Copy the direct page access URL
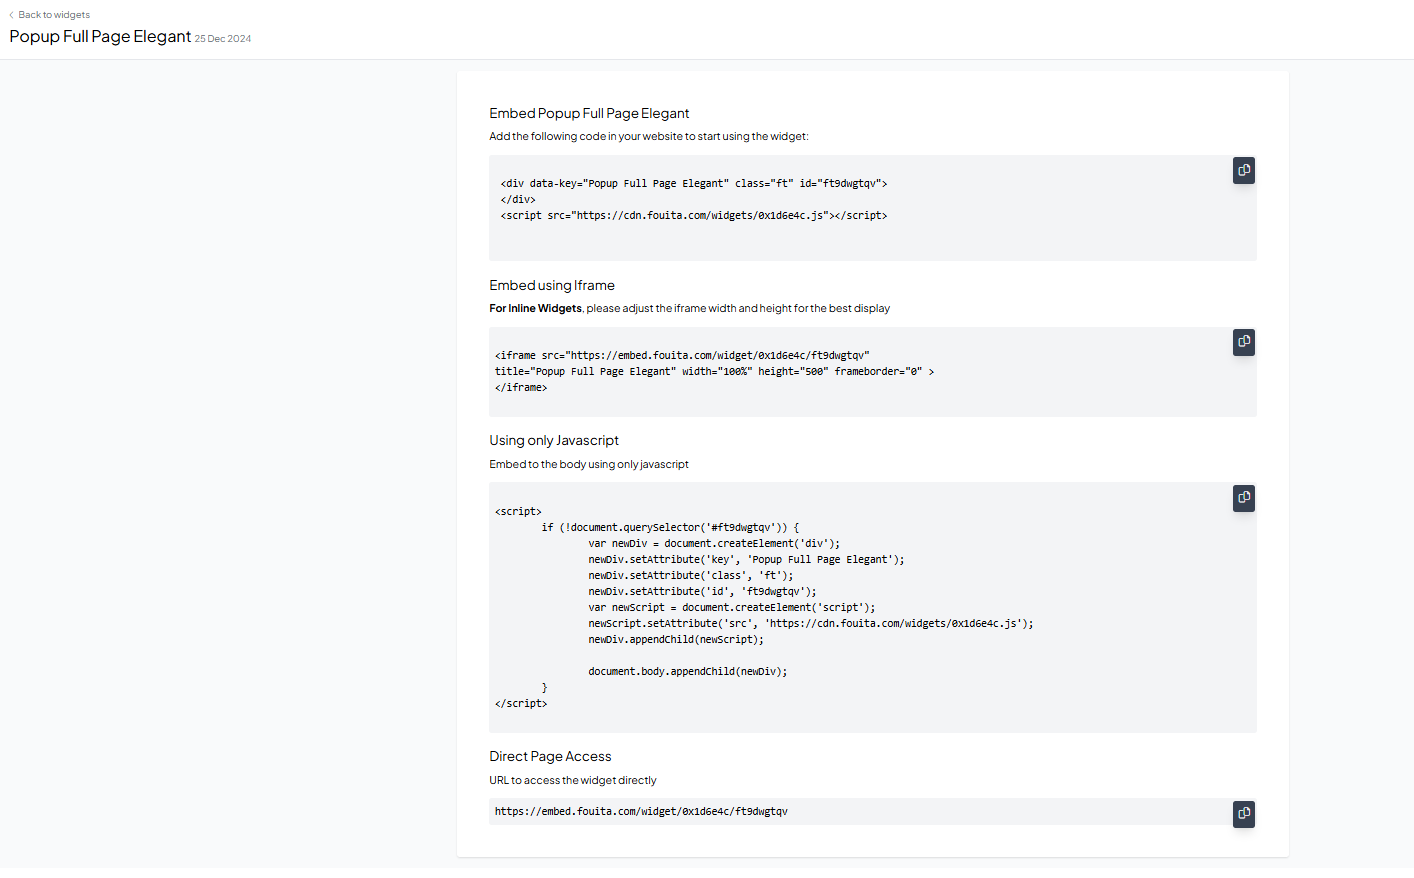This screenshot has height=878, width=1414. tap(1244, 814)
